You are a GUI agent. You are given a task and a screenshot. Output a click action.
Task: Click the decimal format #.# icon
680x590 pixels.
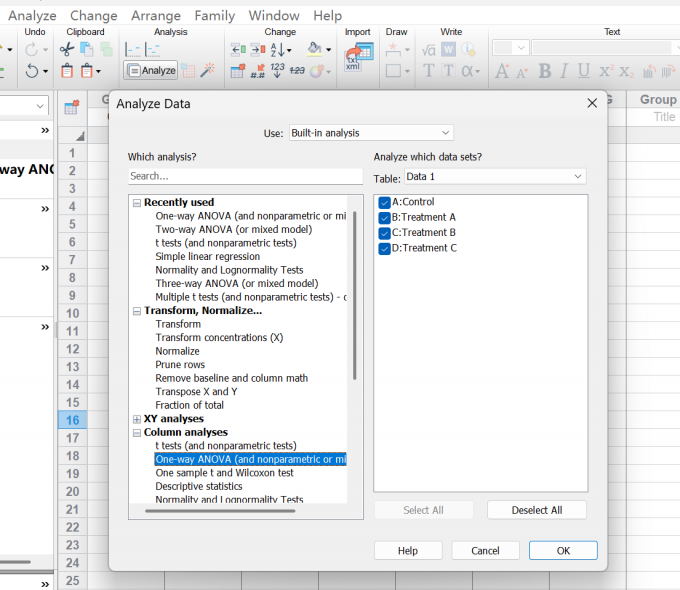(258, 71)
